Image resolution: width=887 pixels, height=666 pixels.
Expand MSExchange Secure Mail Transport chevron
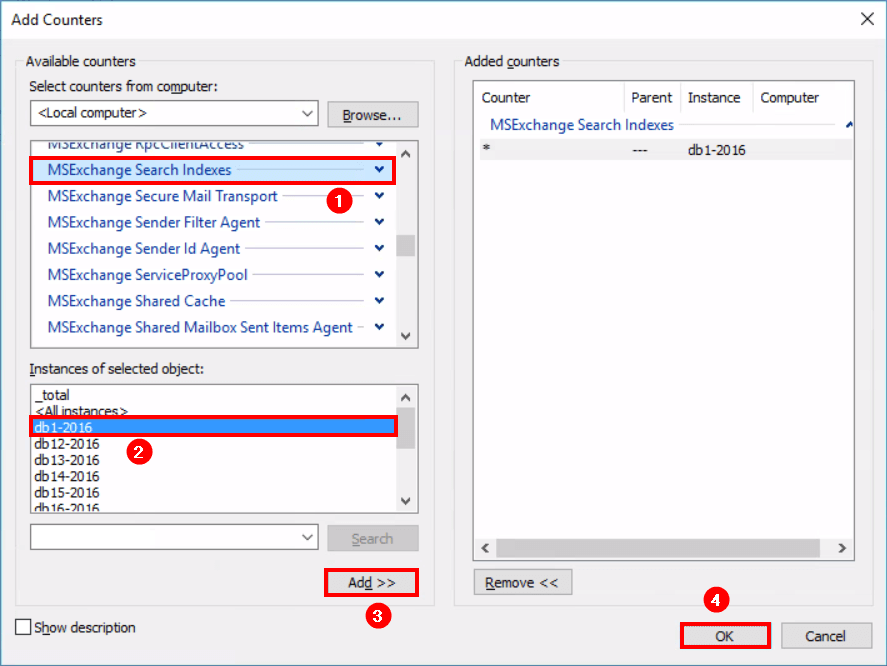[379, 196]
